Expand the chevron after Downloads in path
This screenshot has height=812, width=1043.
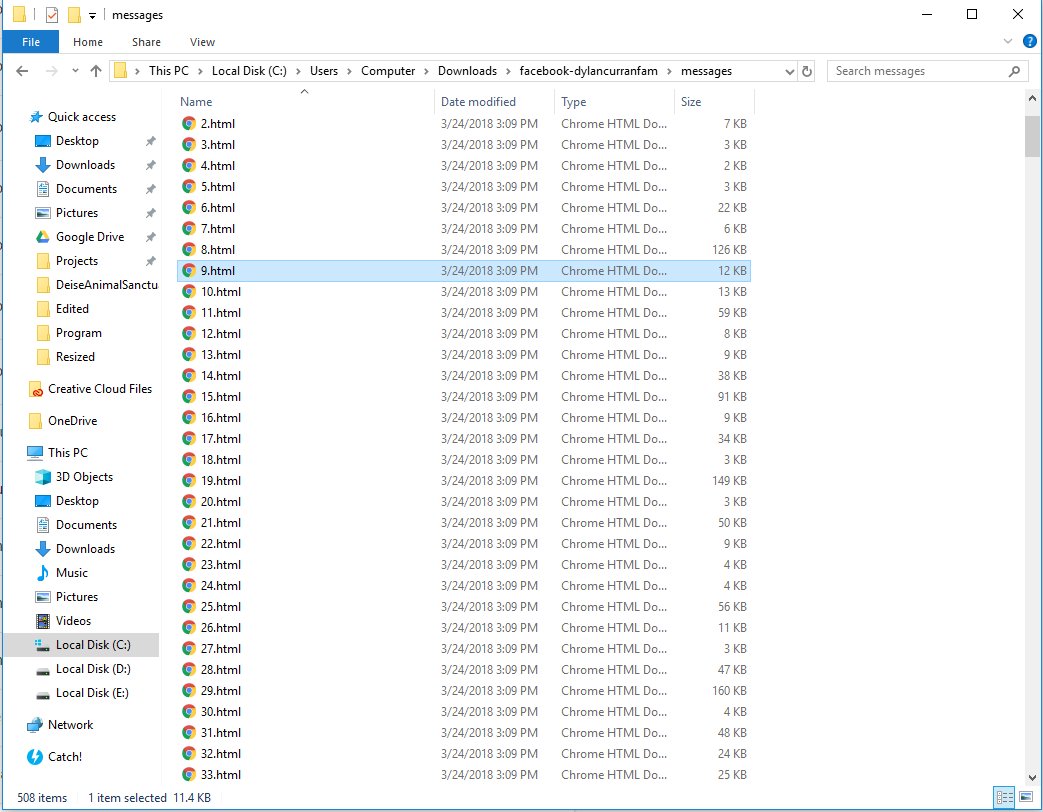point(508,71)
